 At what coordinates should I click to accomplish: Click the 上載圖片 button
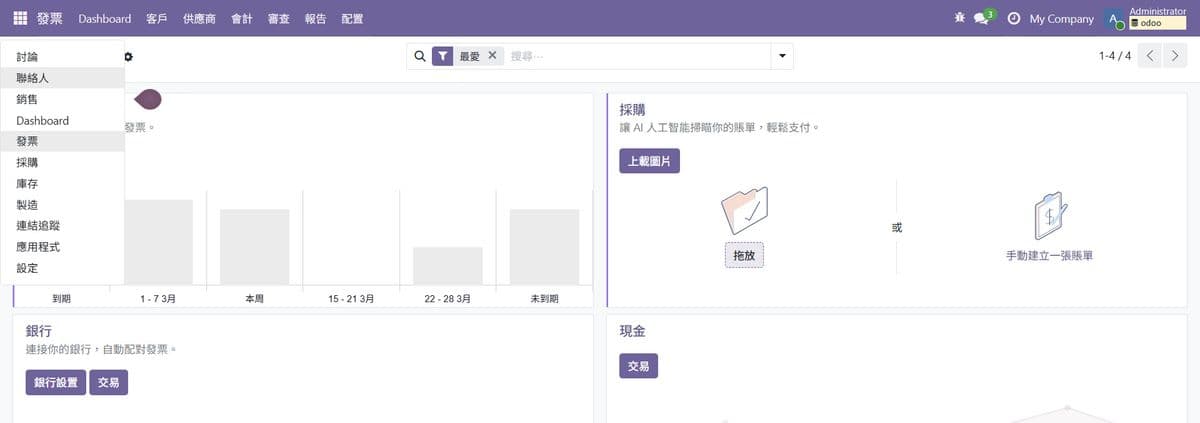(649, 161)
